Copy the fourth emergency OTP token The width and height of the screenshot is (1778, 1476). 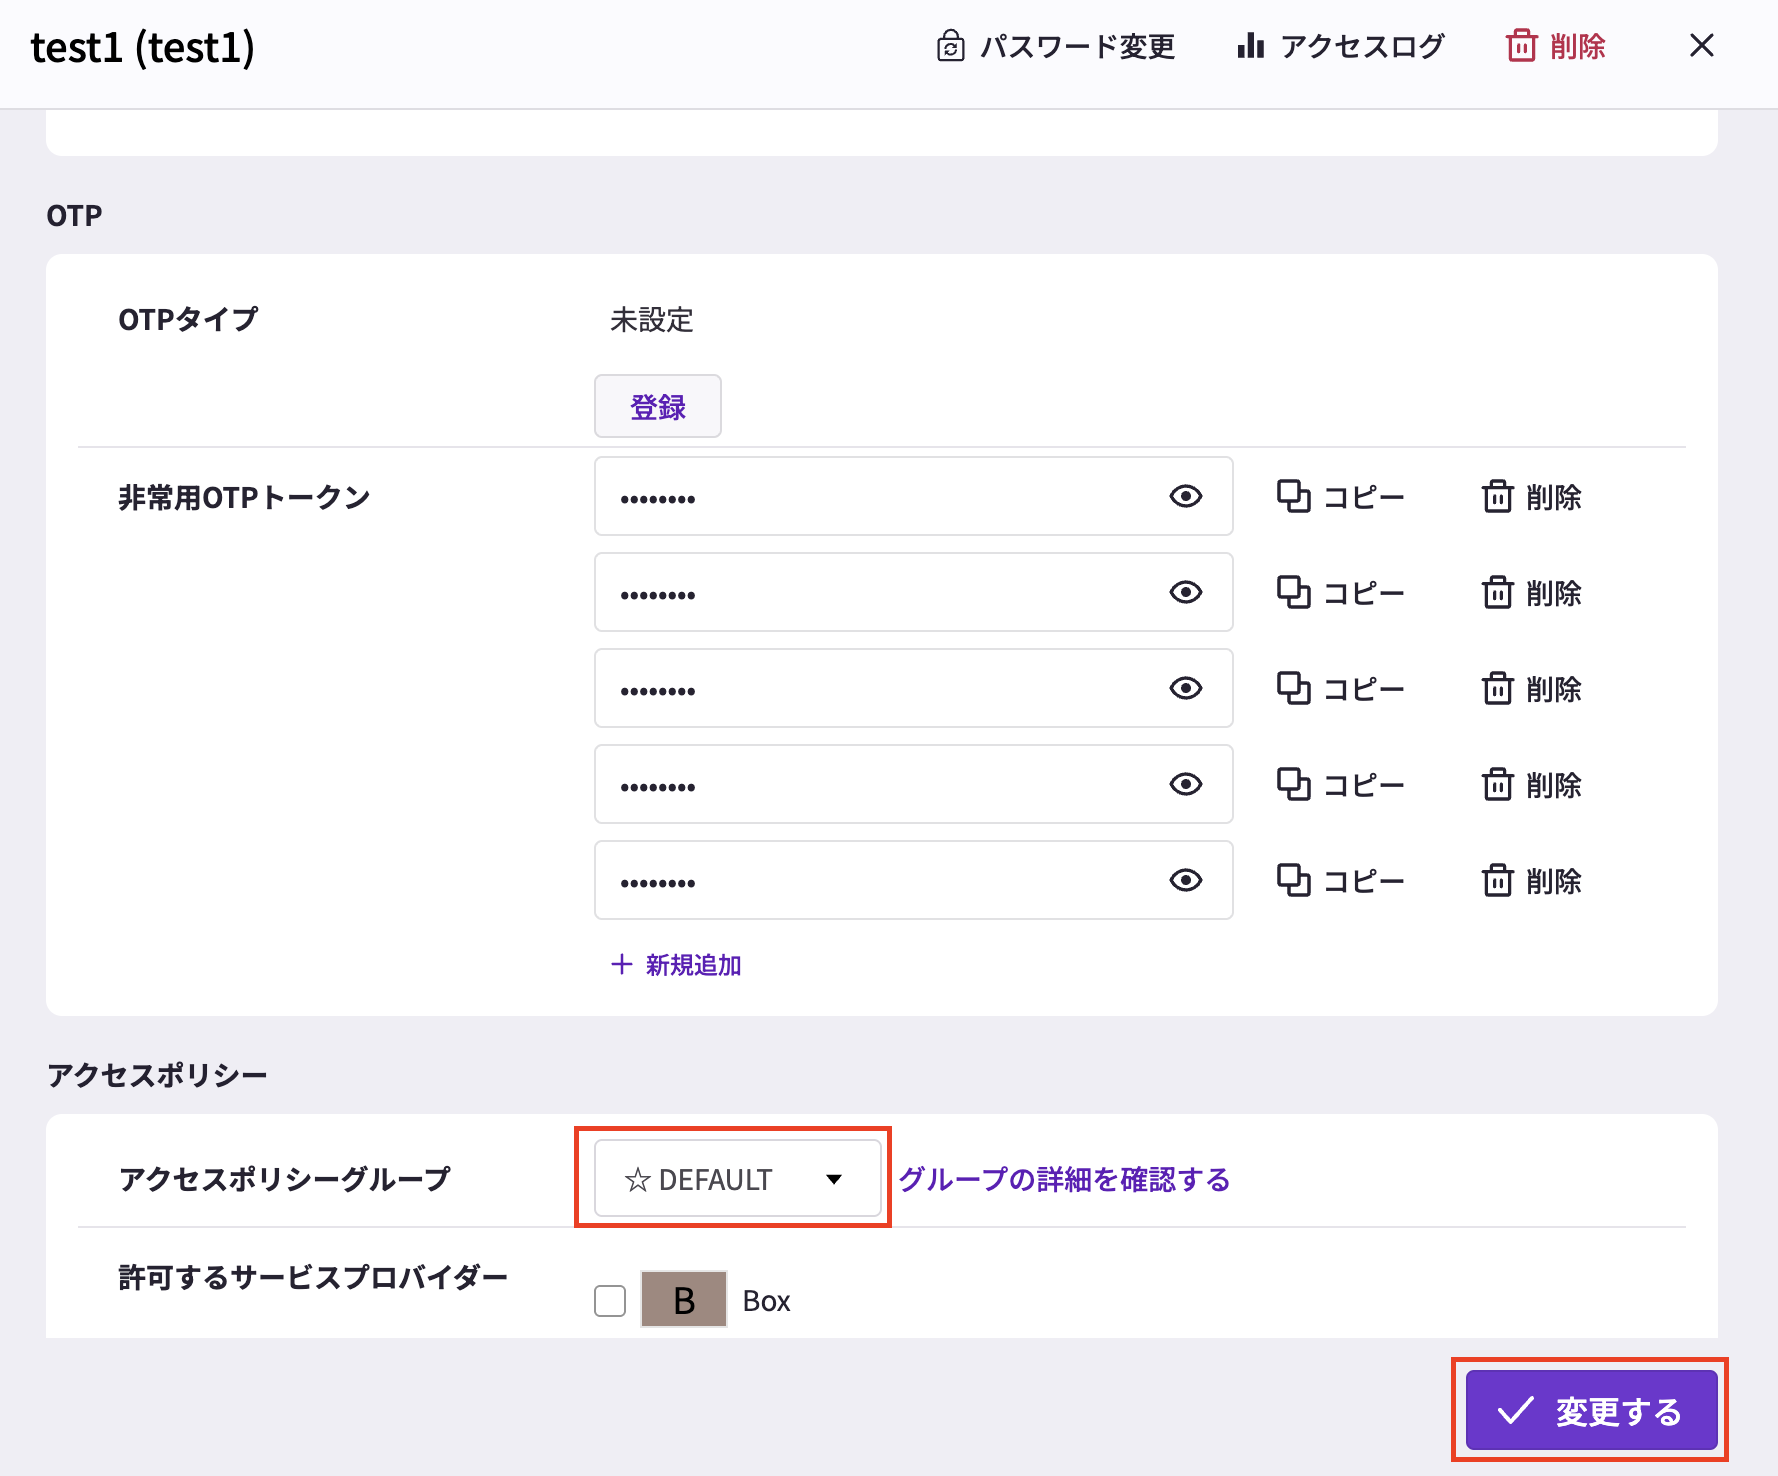1340,785
